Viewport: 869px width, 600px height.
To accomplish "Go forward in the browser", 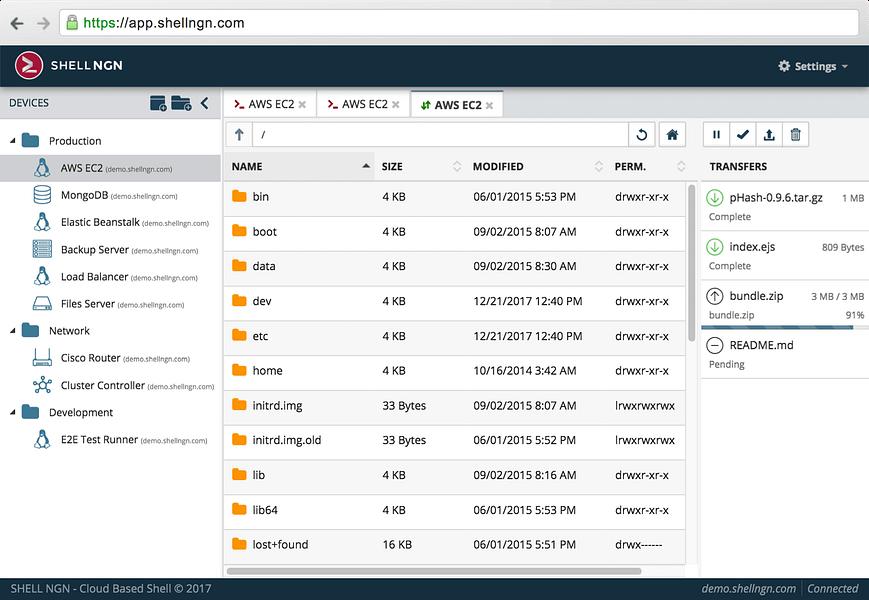I will pos(43,23).
